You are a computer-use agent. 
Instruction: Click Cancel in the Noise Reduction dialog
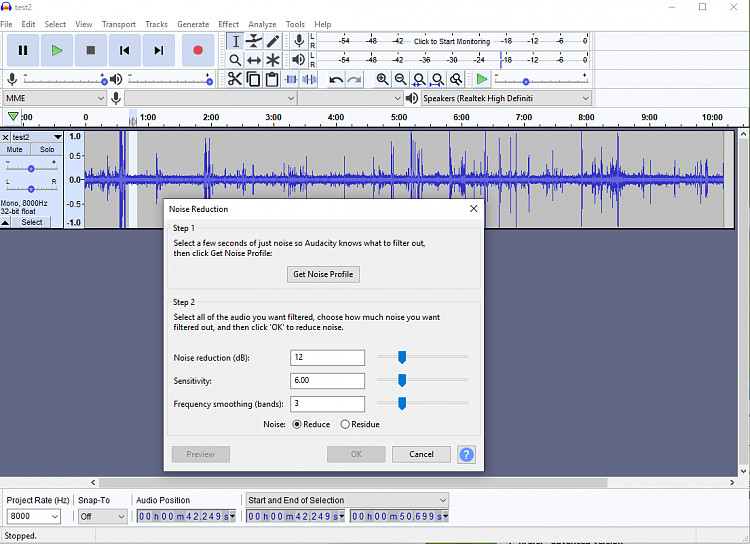tap(421, 454)
